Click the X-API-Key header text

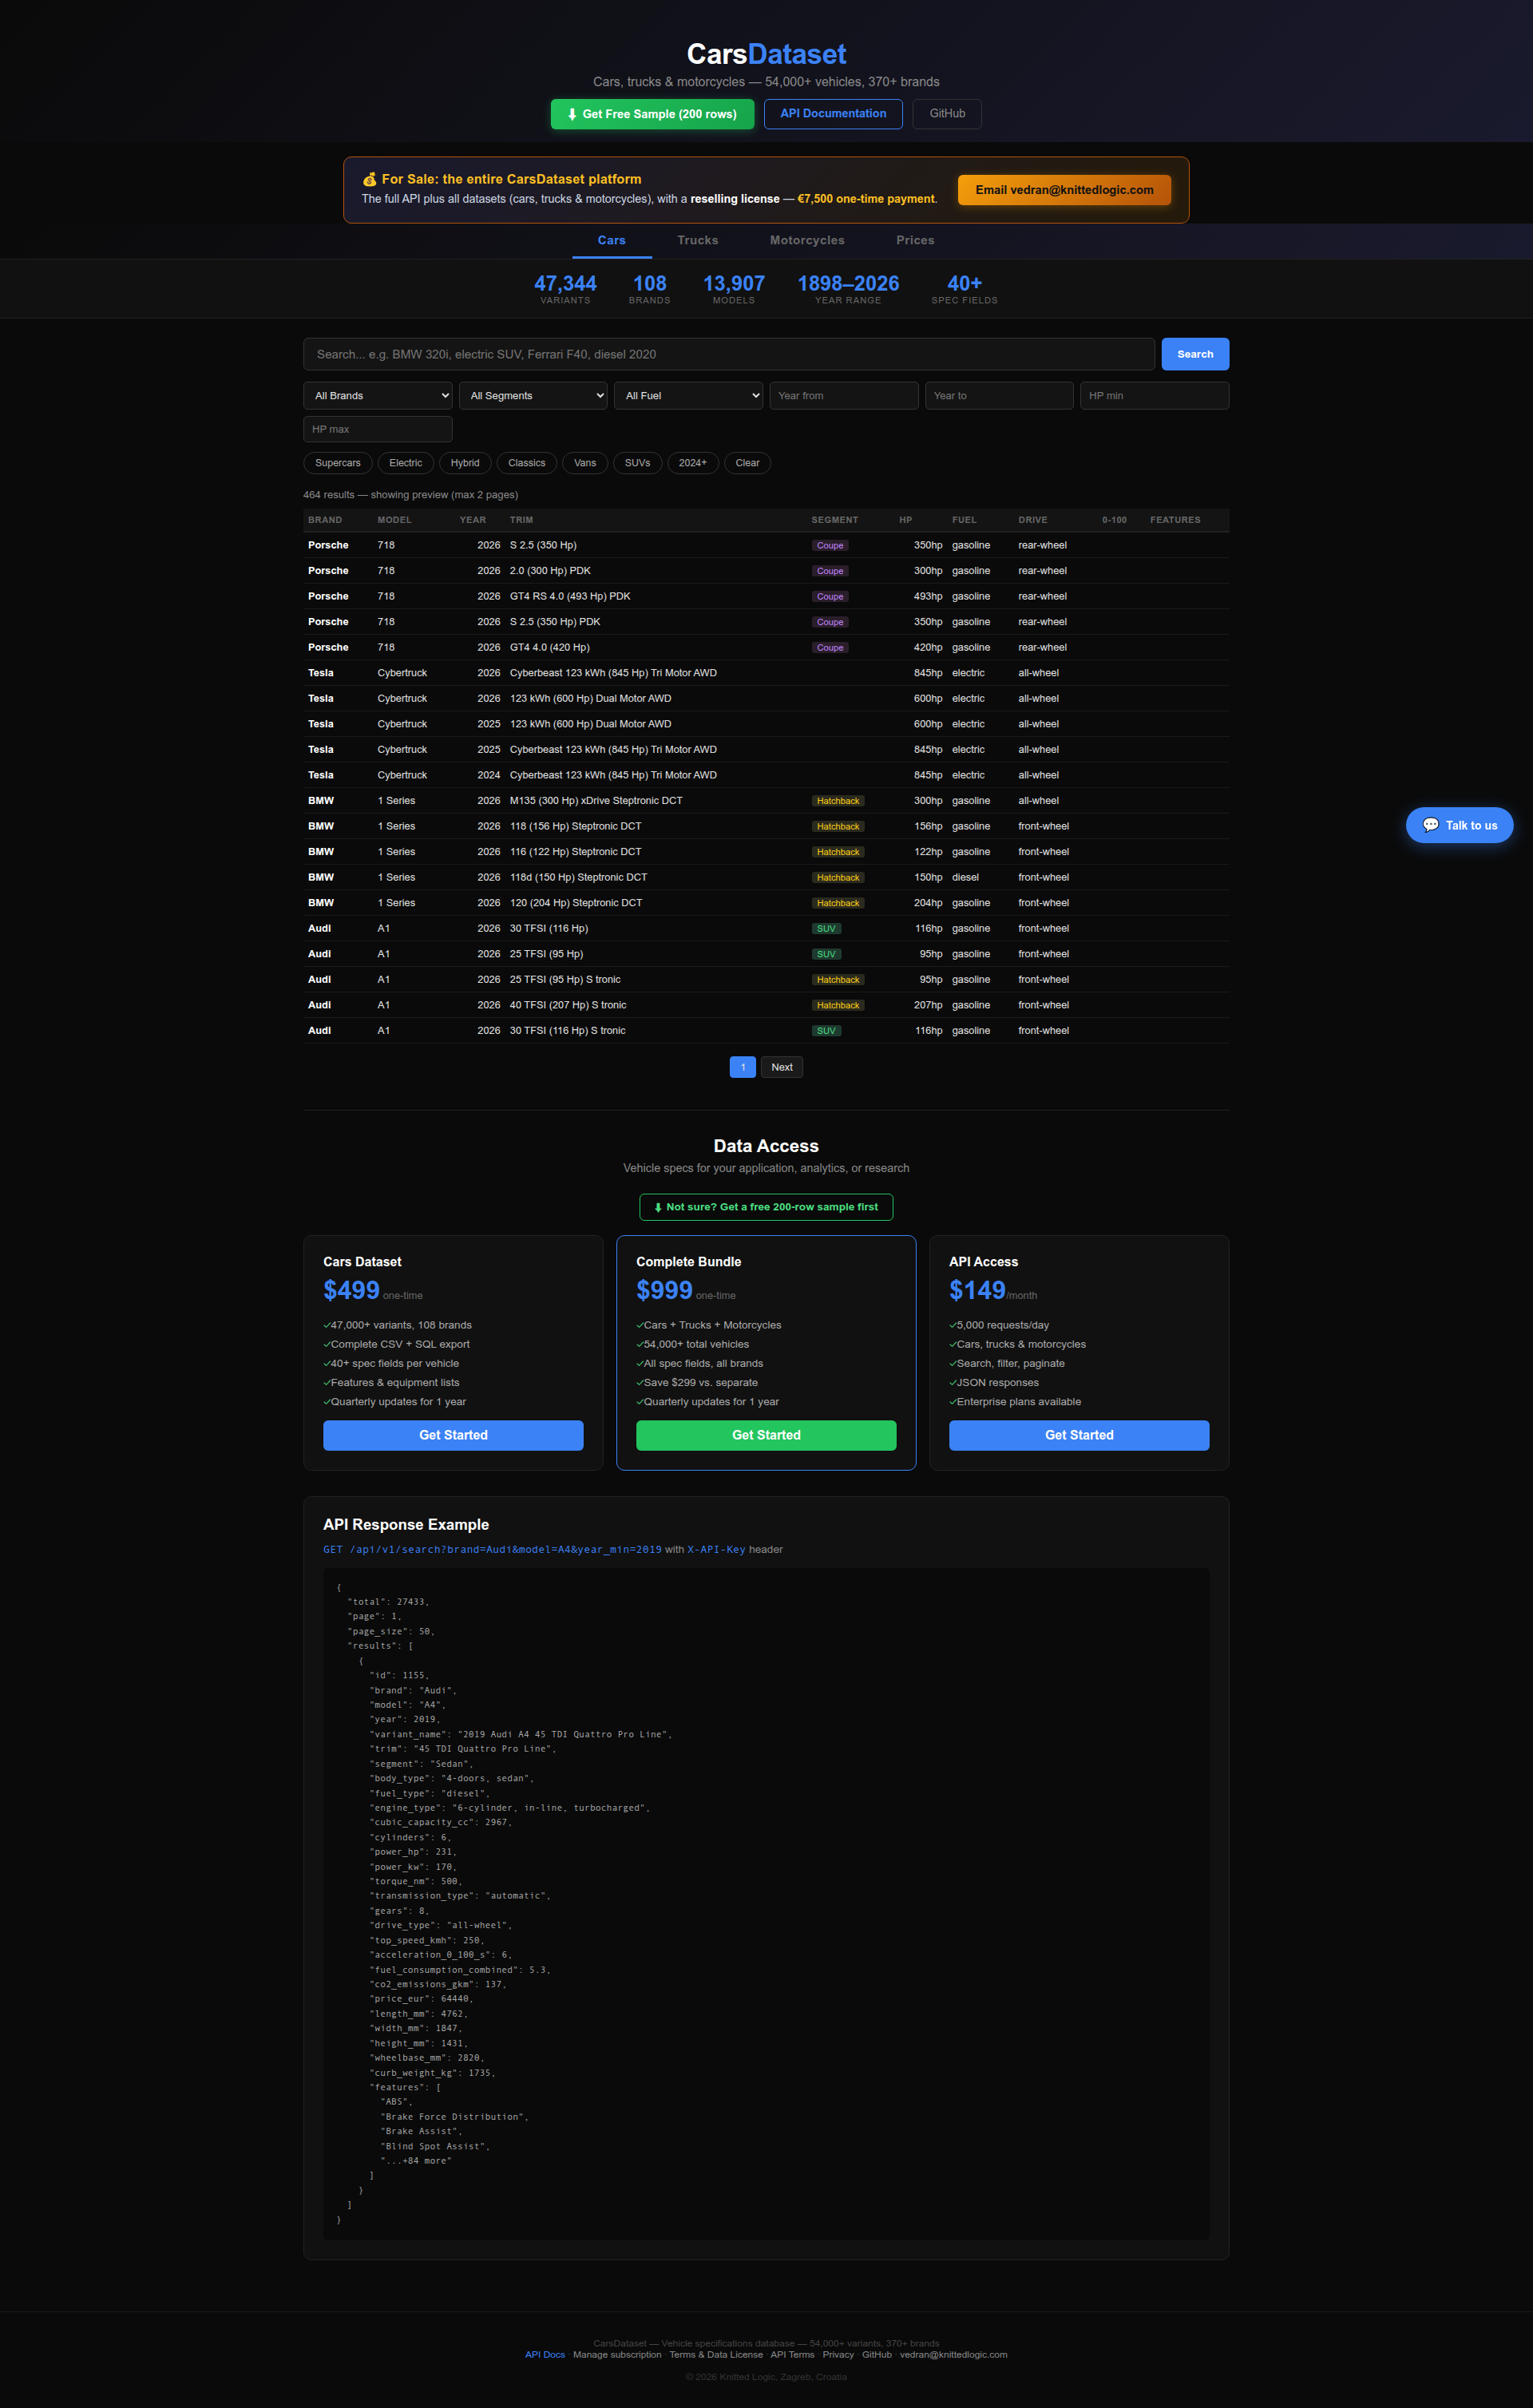(x=716, y=1550)
